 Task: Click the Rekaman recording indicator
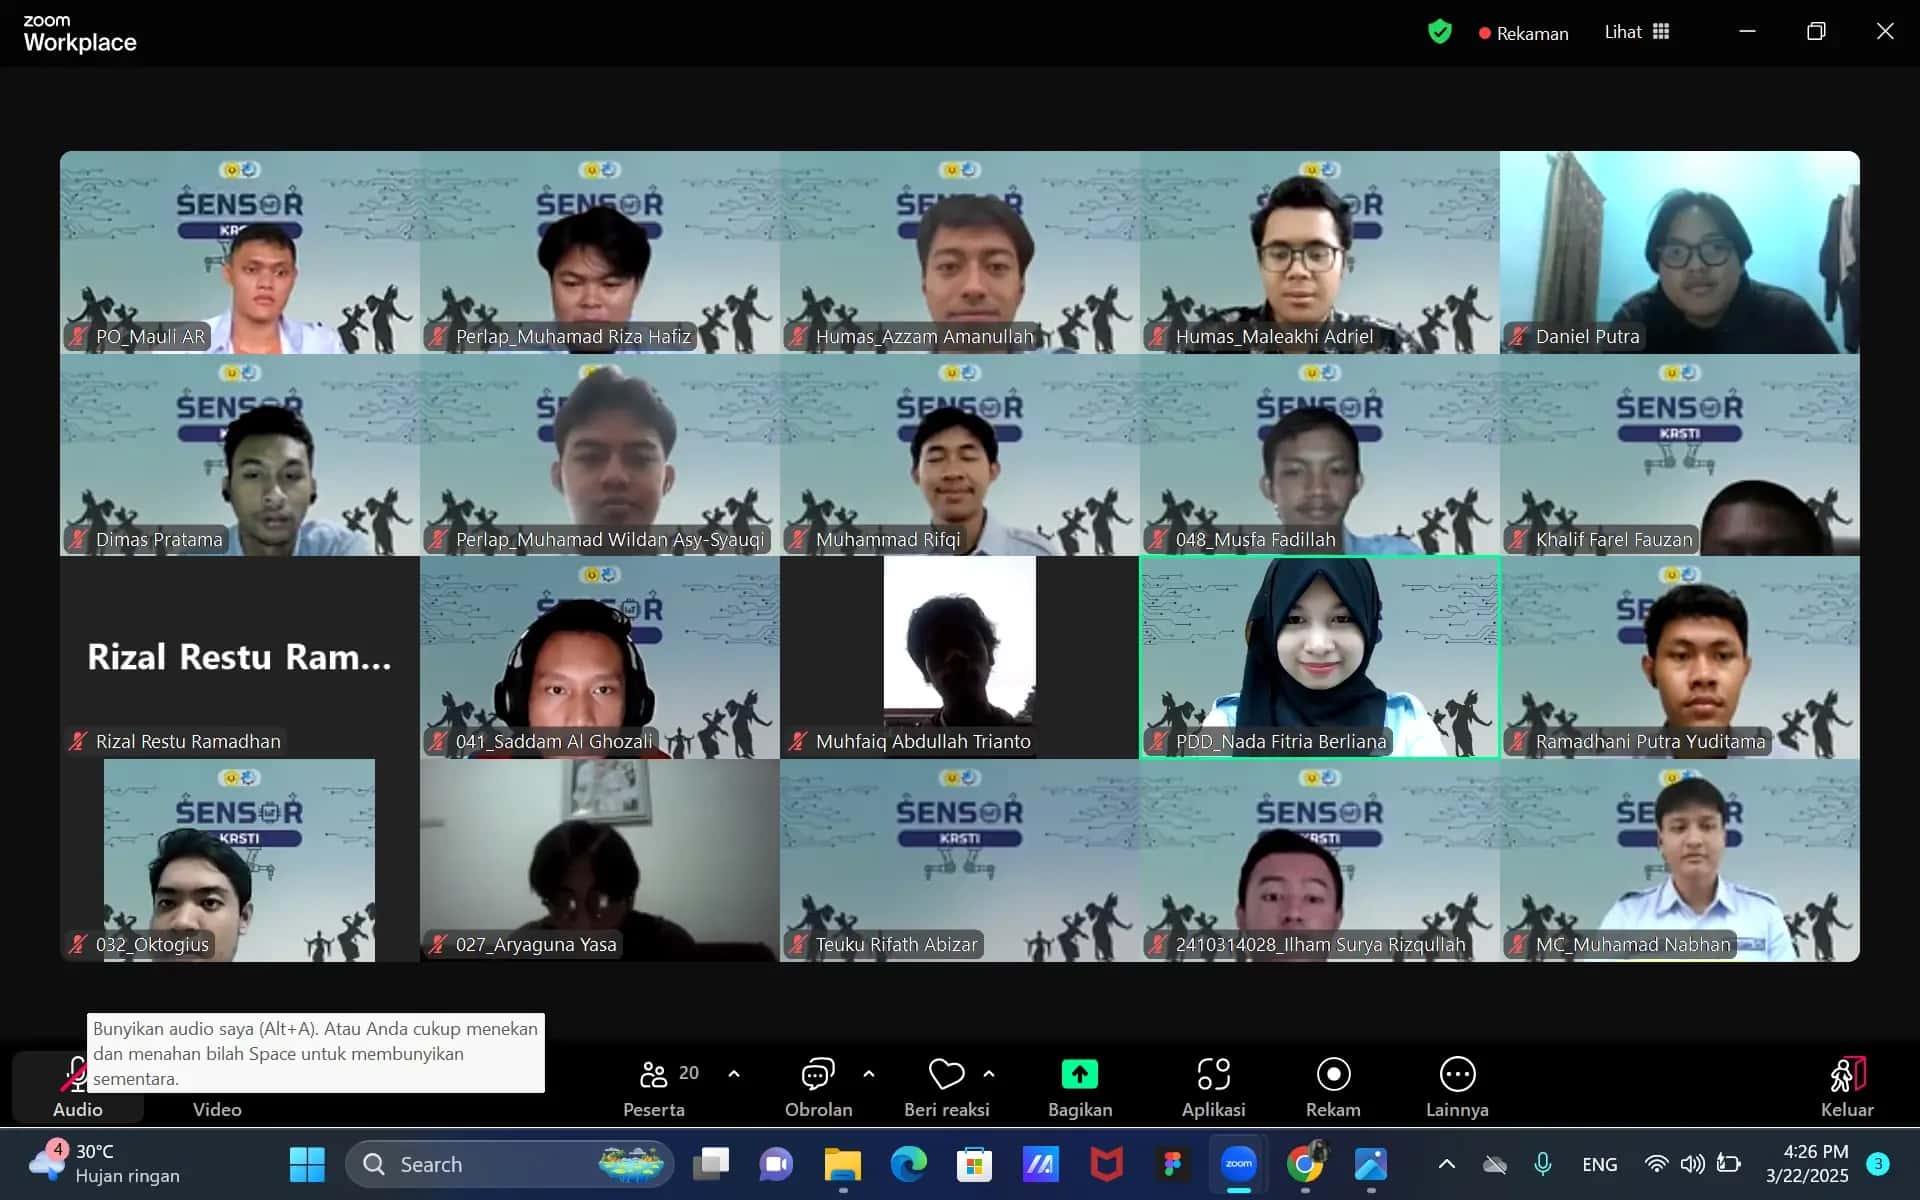(1523, 33)
